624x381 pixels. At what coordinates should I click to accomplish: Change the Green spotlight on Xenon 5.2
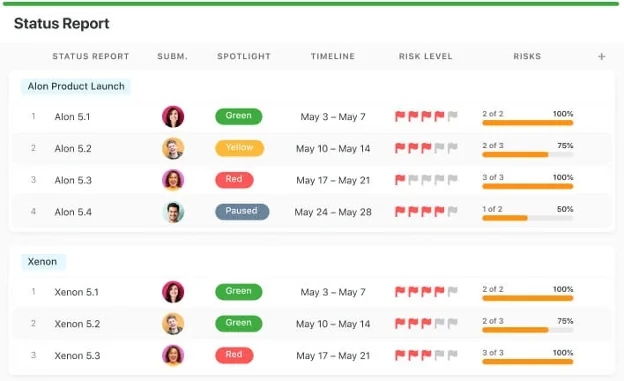click(x=239, y=324)
